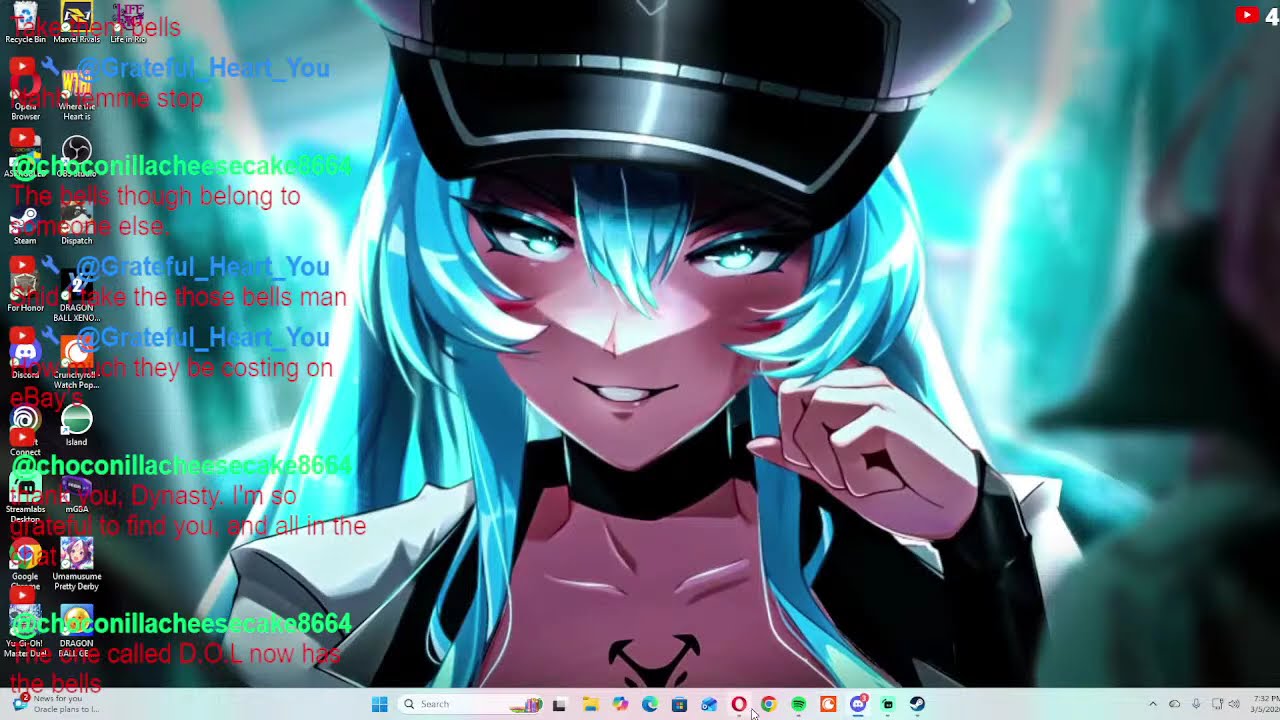Switch to Discord from the taskbar

[x=858, y=704]
